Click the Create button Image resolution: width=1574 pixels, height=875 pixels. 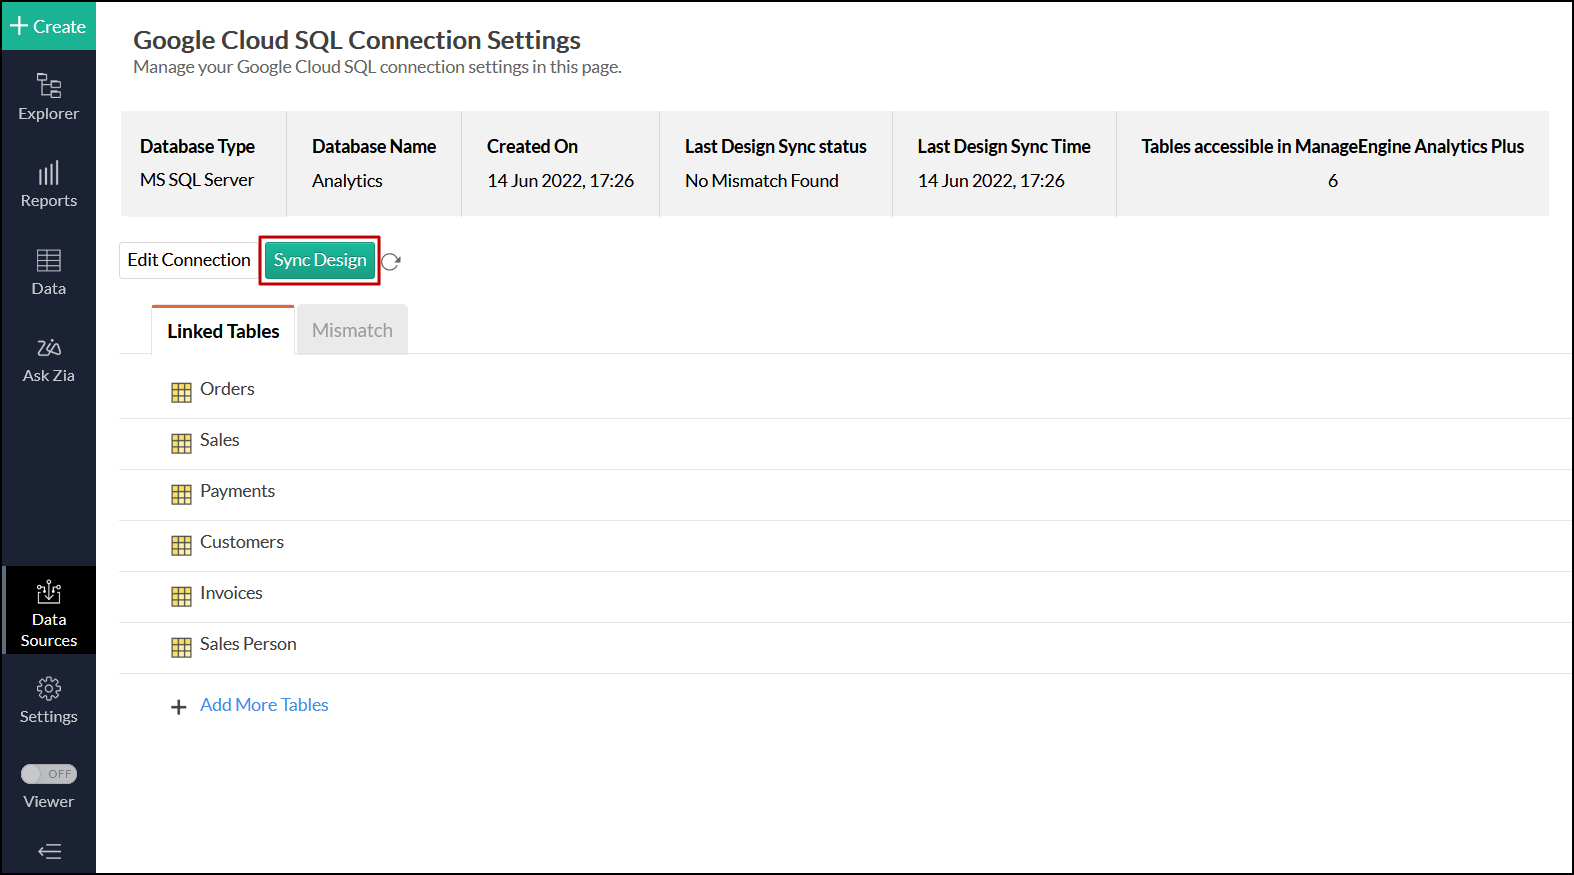[x=48, y=27]
